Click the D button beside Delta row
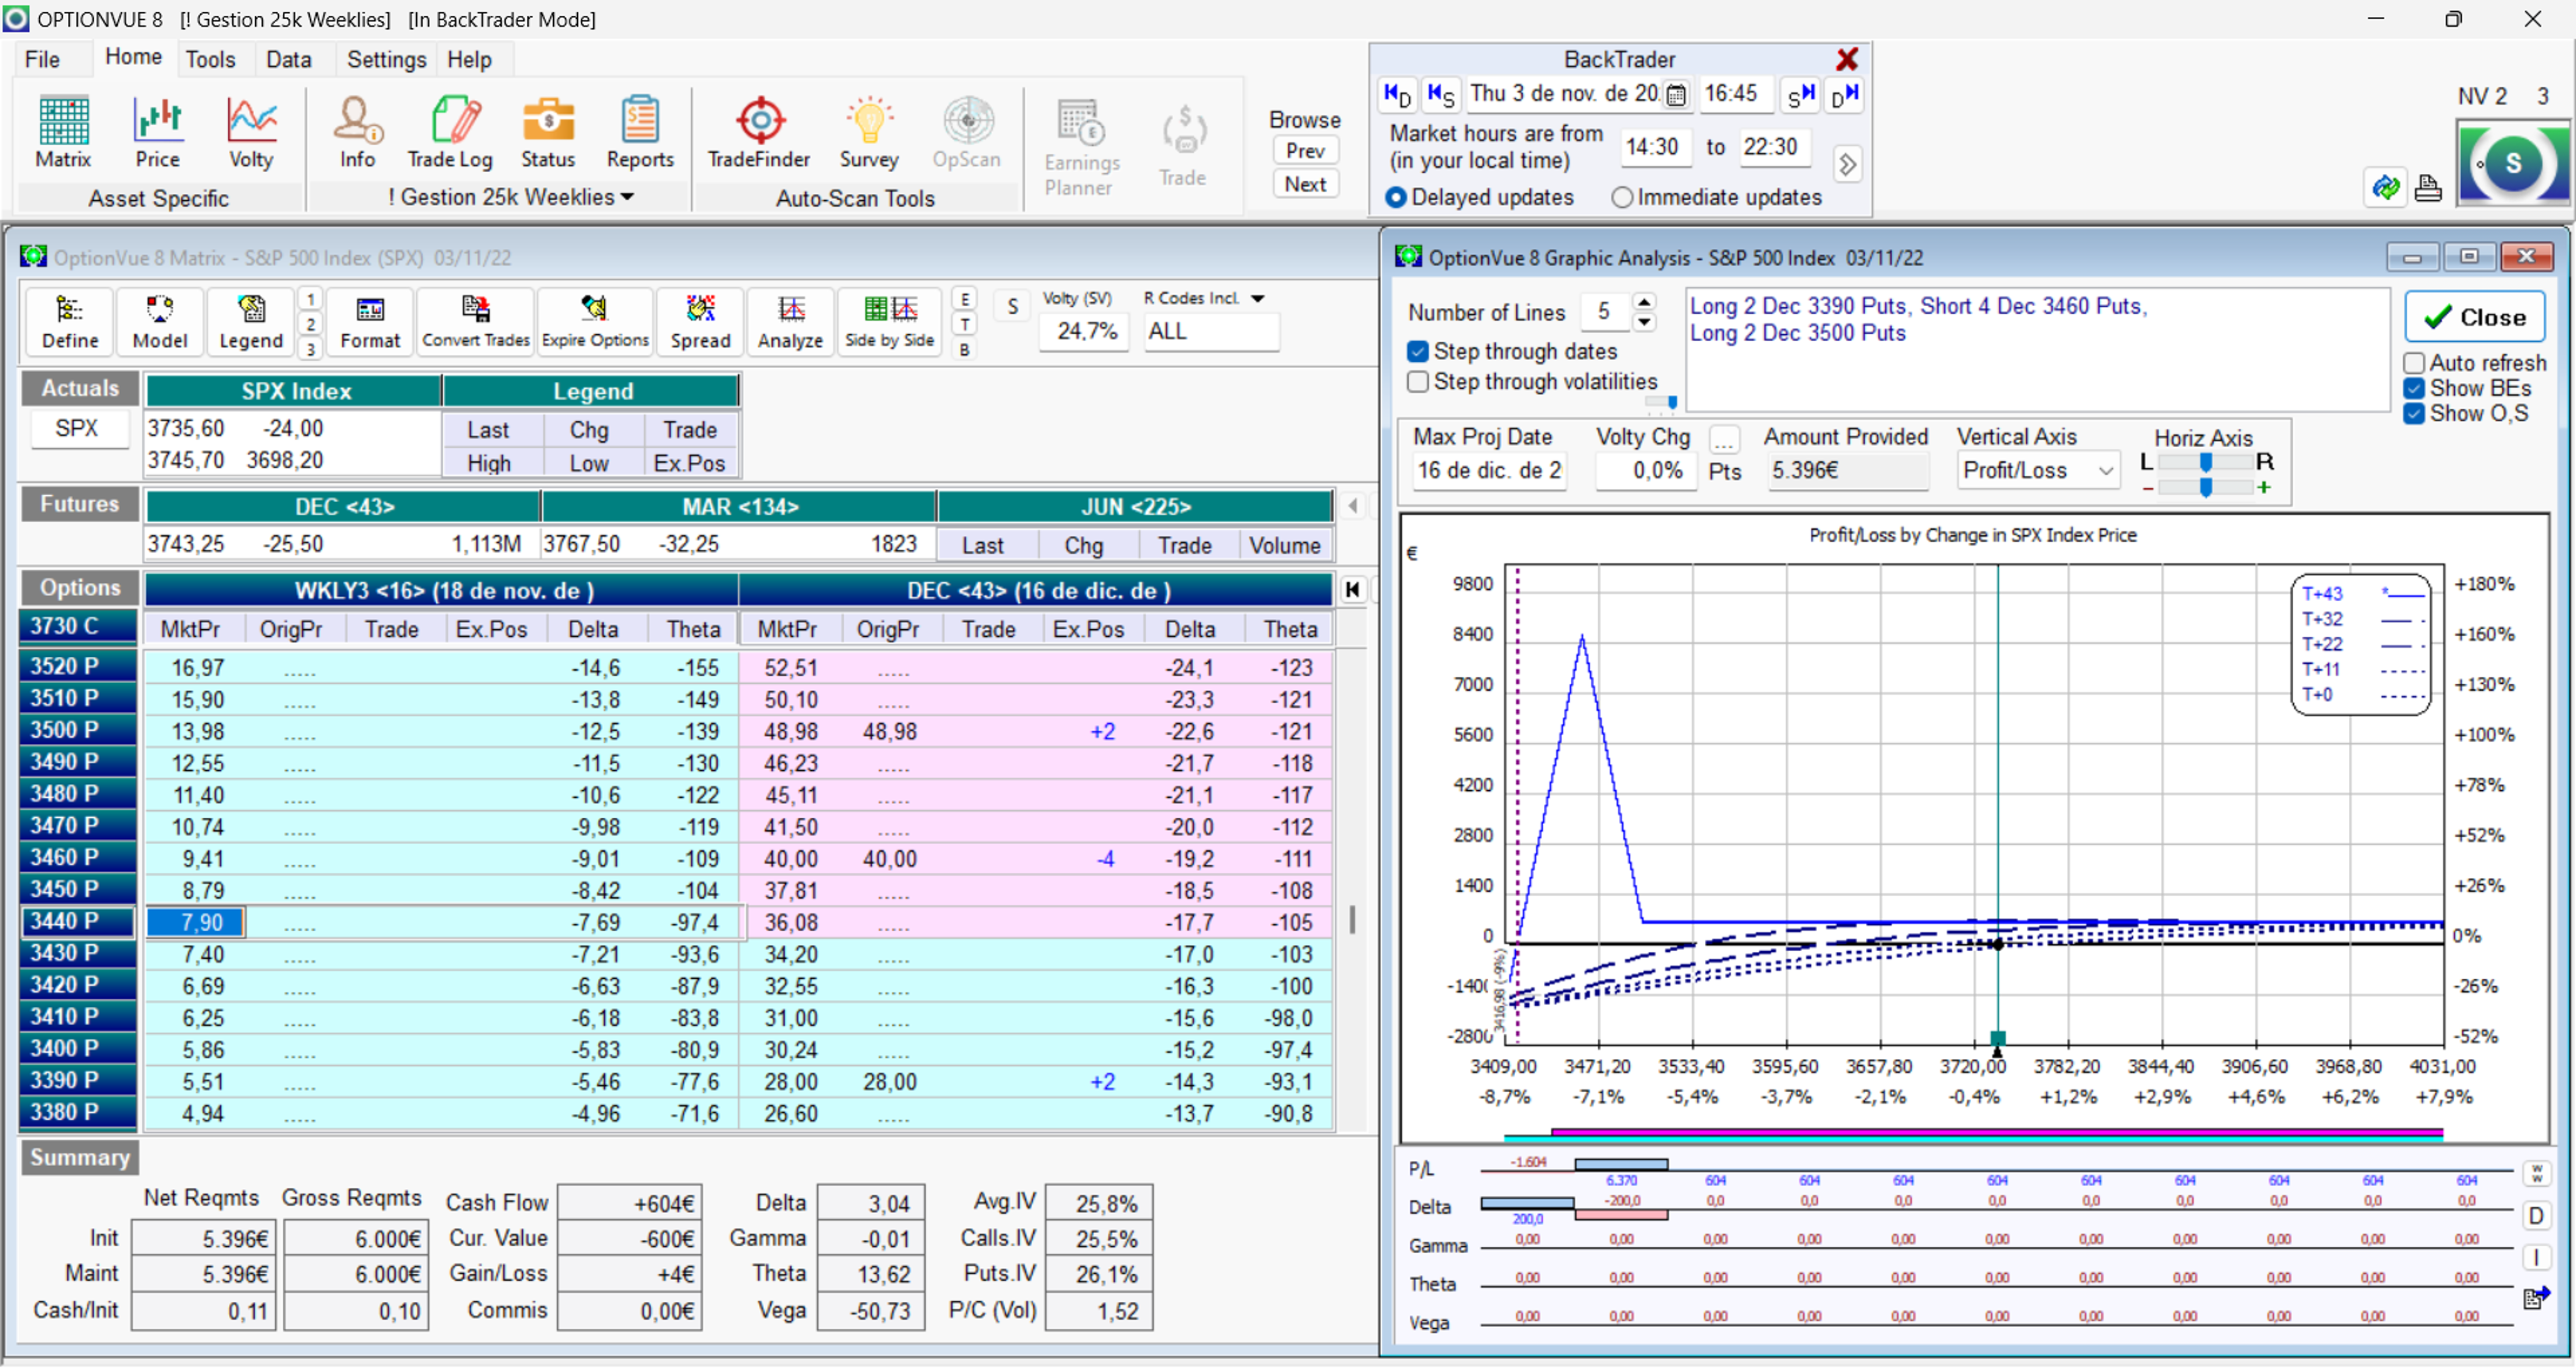The width and height of the screenshot is (2576, 1368). point(2536,1216)
